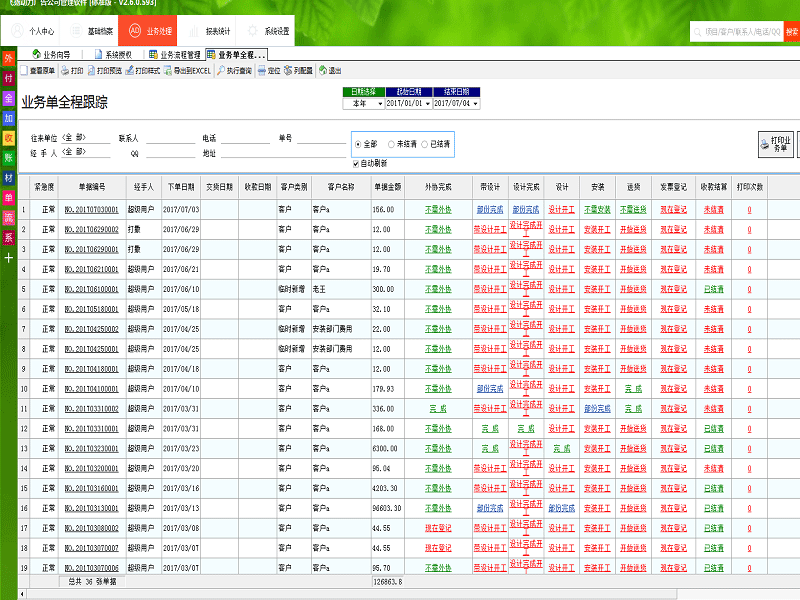800x600 pixels.
Task: Select the 未结清 radio button
Action: click(392, 144)
